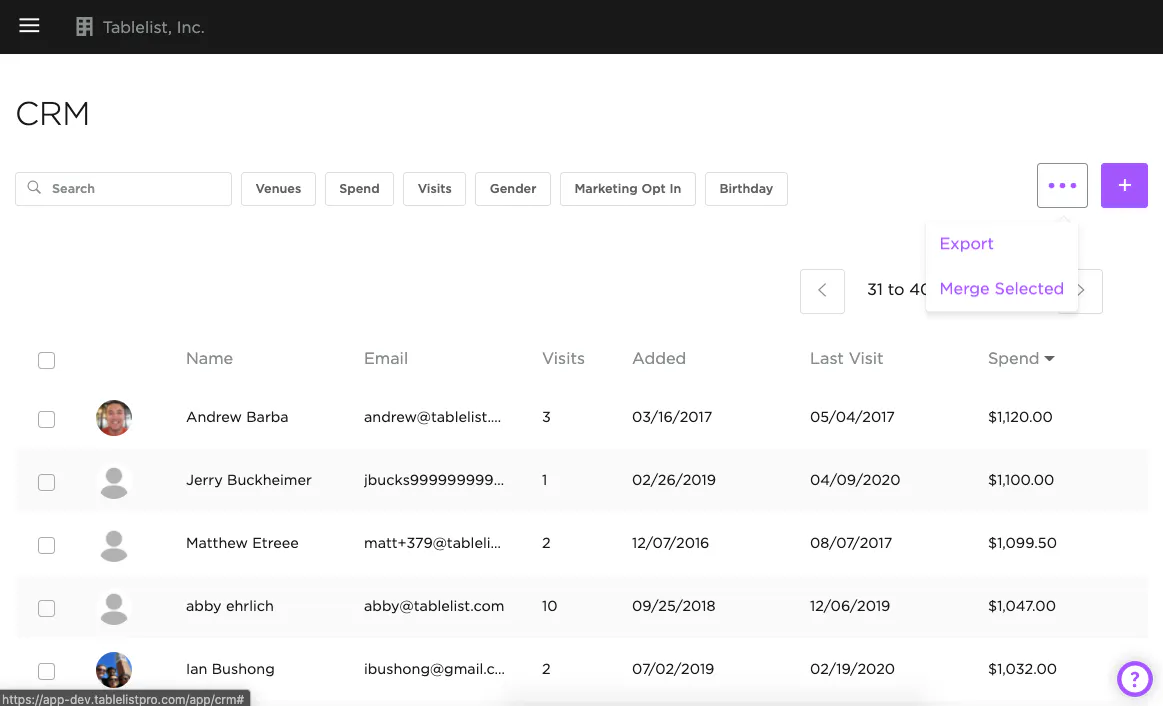Open the Gender filter
1163x706 pixels.
point(513,189)
